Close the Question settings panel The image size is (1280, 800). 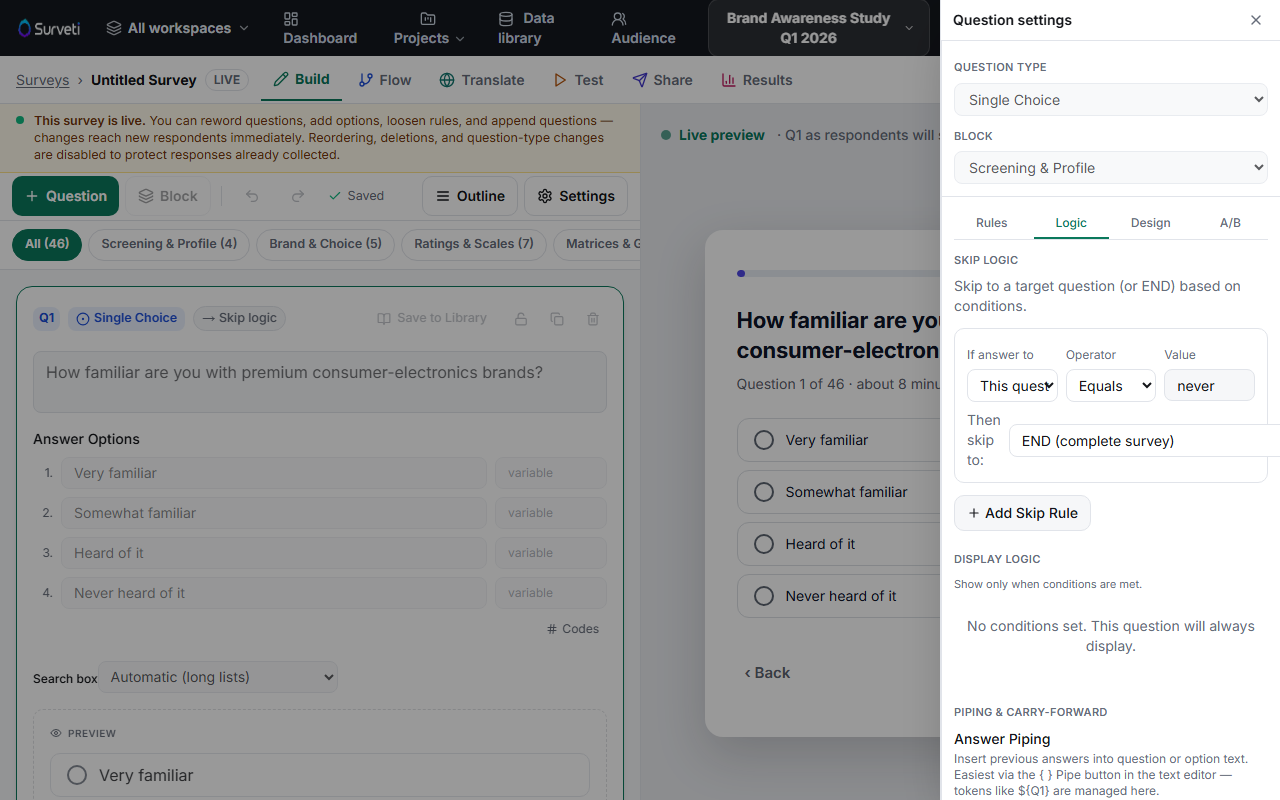[1256, 20]
